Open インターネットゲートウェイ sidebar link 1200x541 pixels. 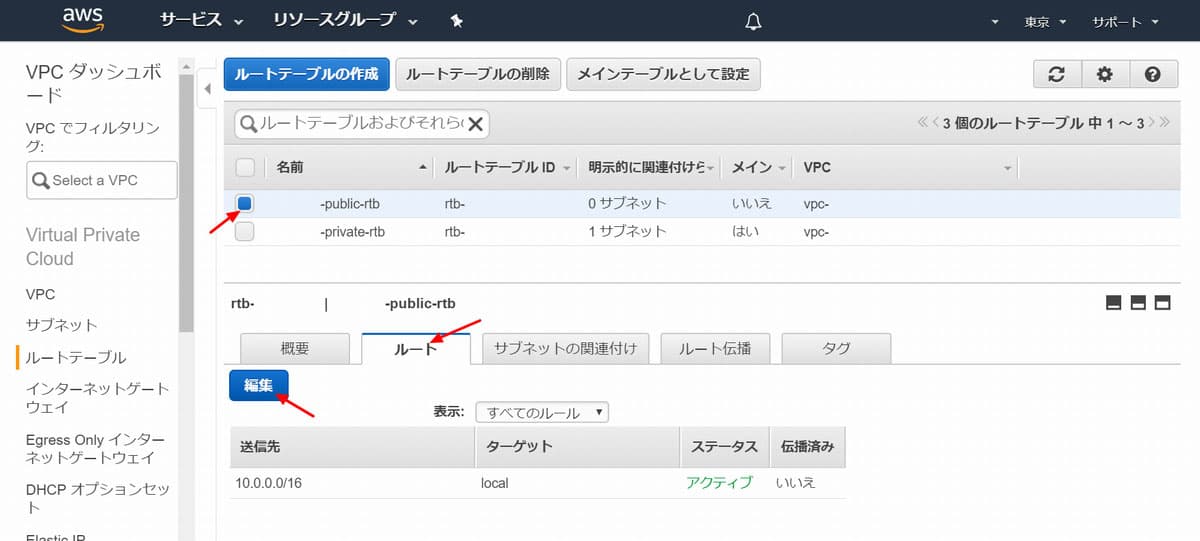tap(97, 398)
